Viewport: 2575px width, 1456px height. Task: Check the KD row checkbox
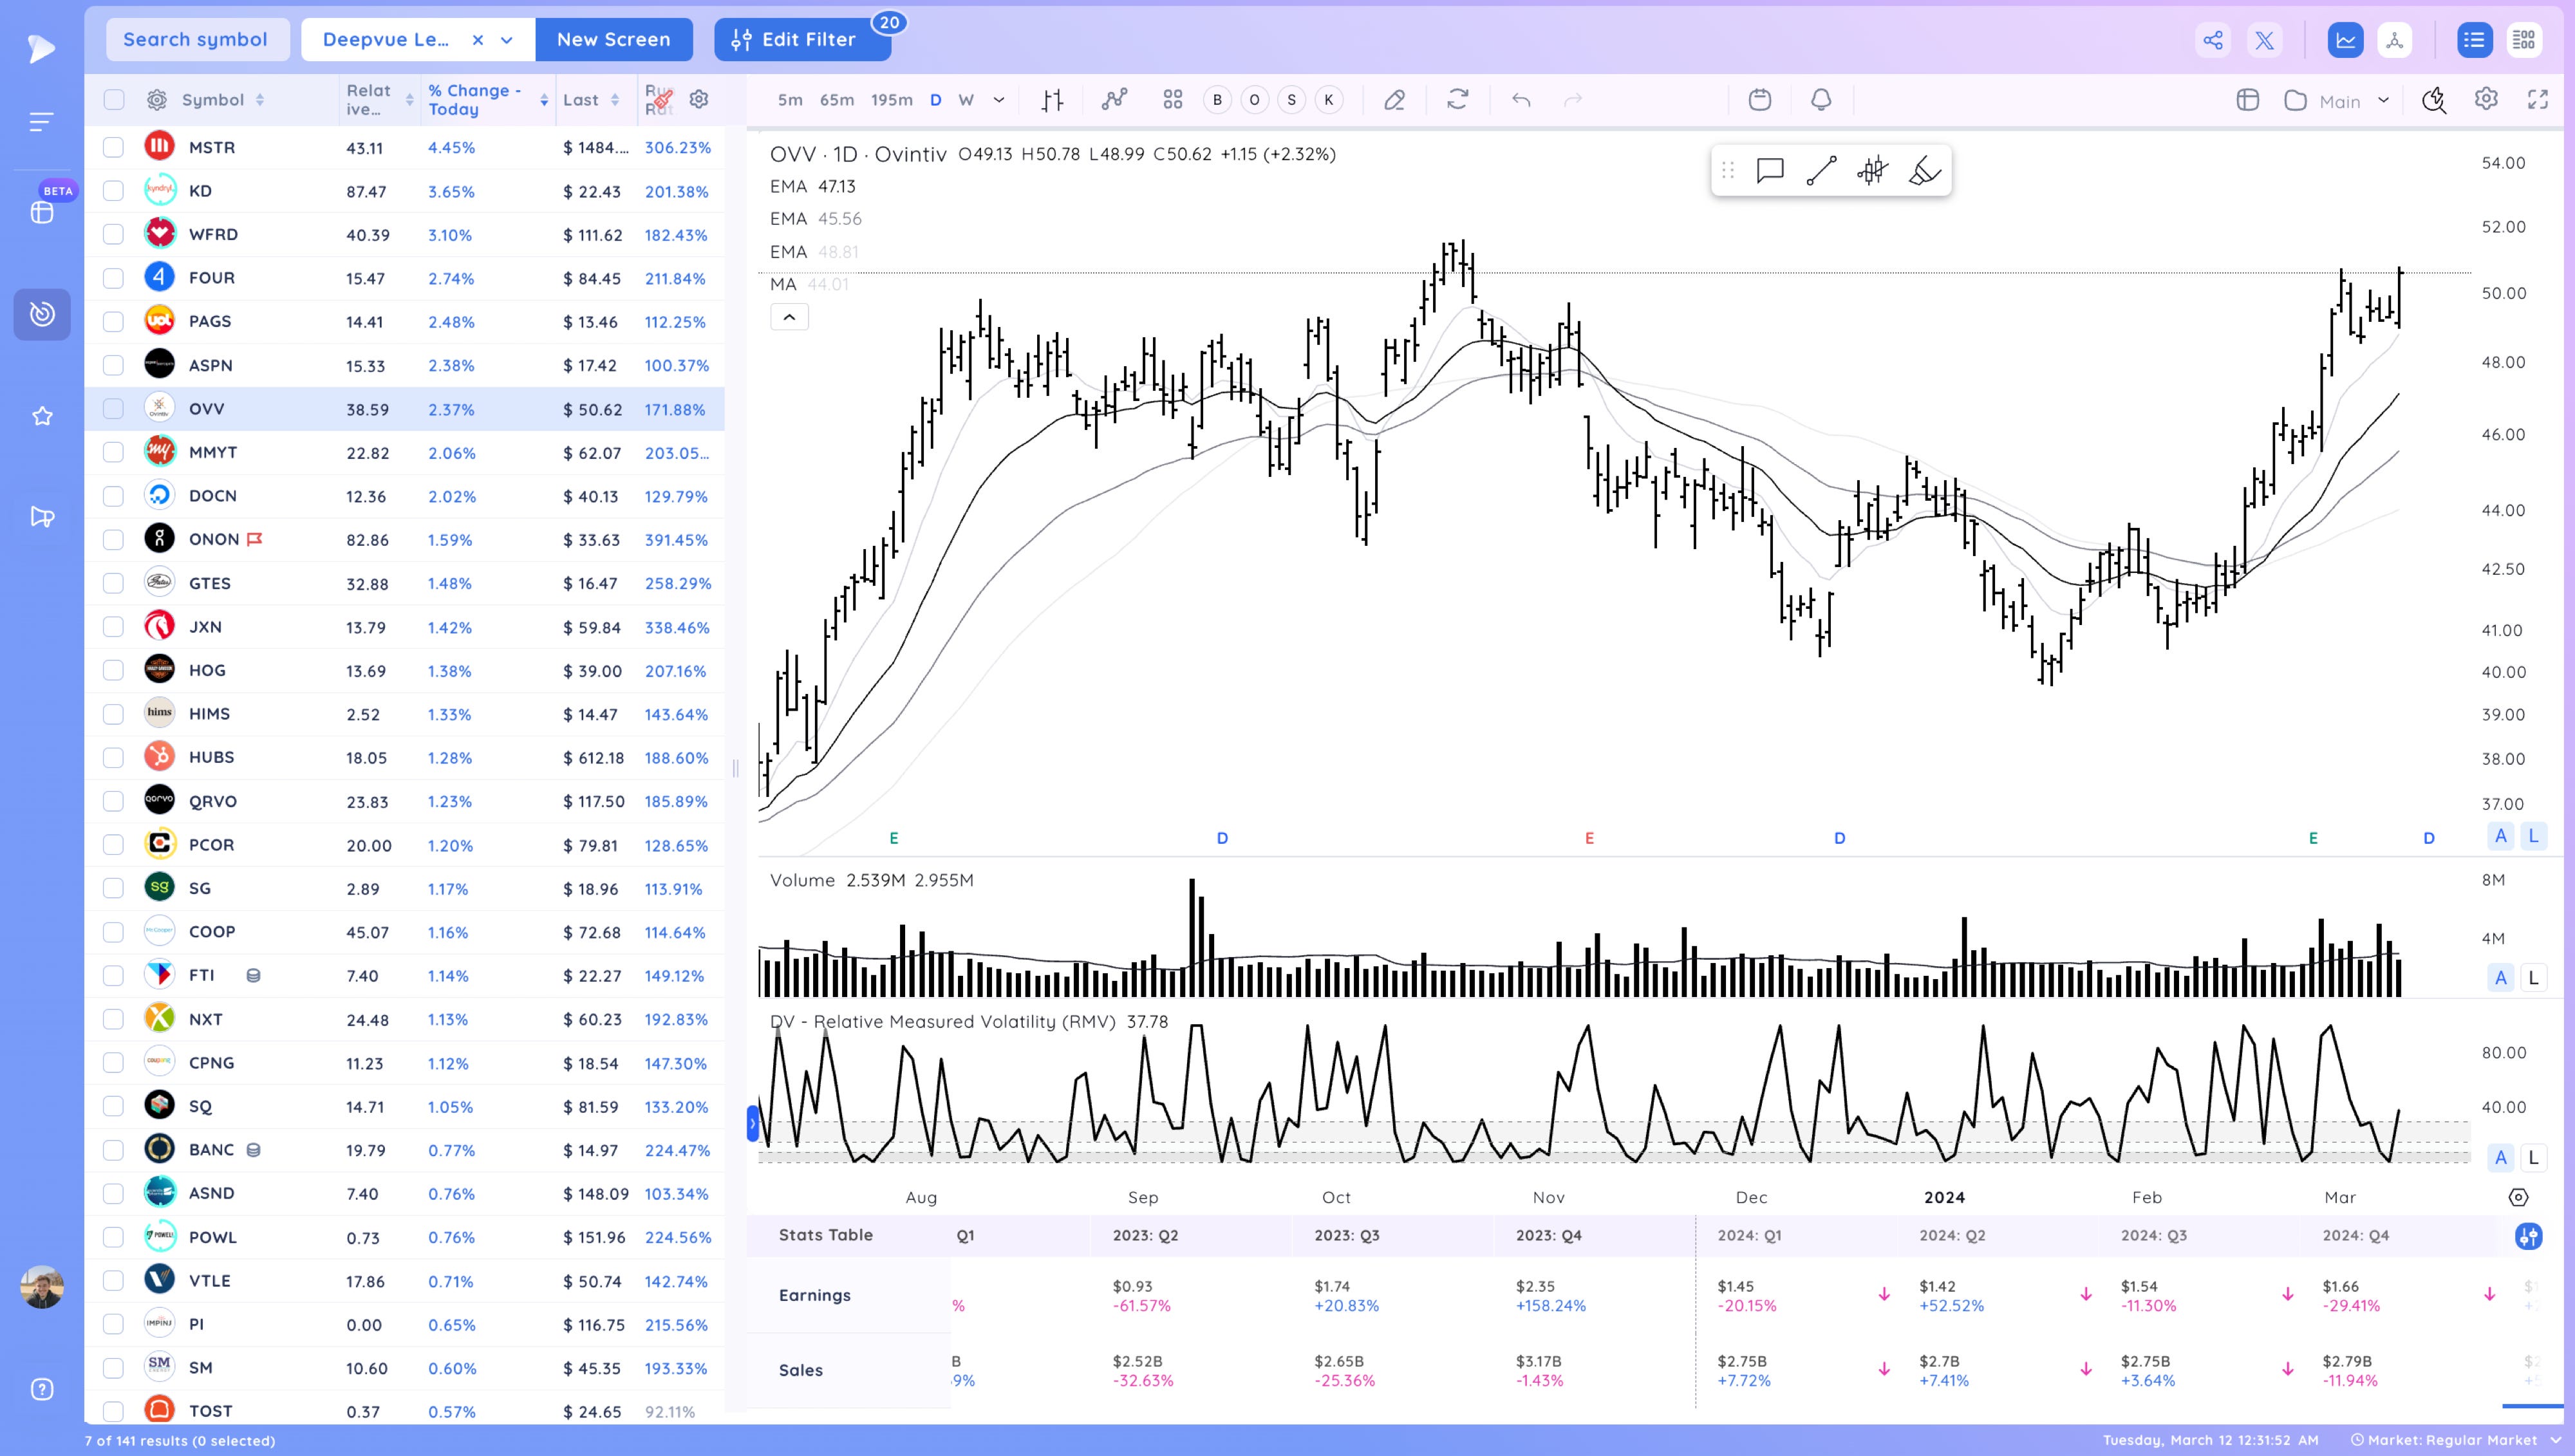[x=114, y=190]
